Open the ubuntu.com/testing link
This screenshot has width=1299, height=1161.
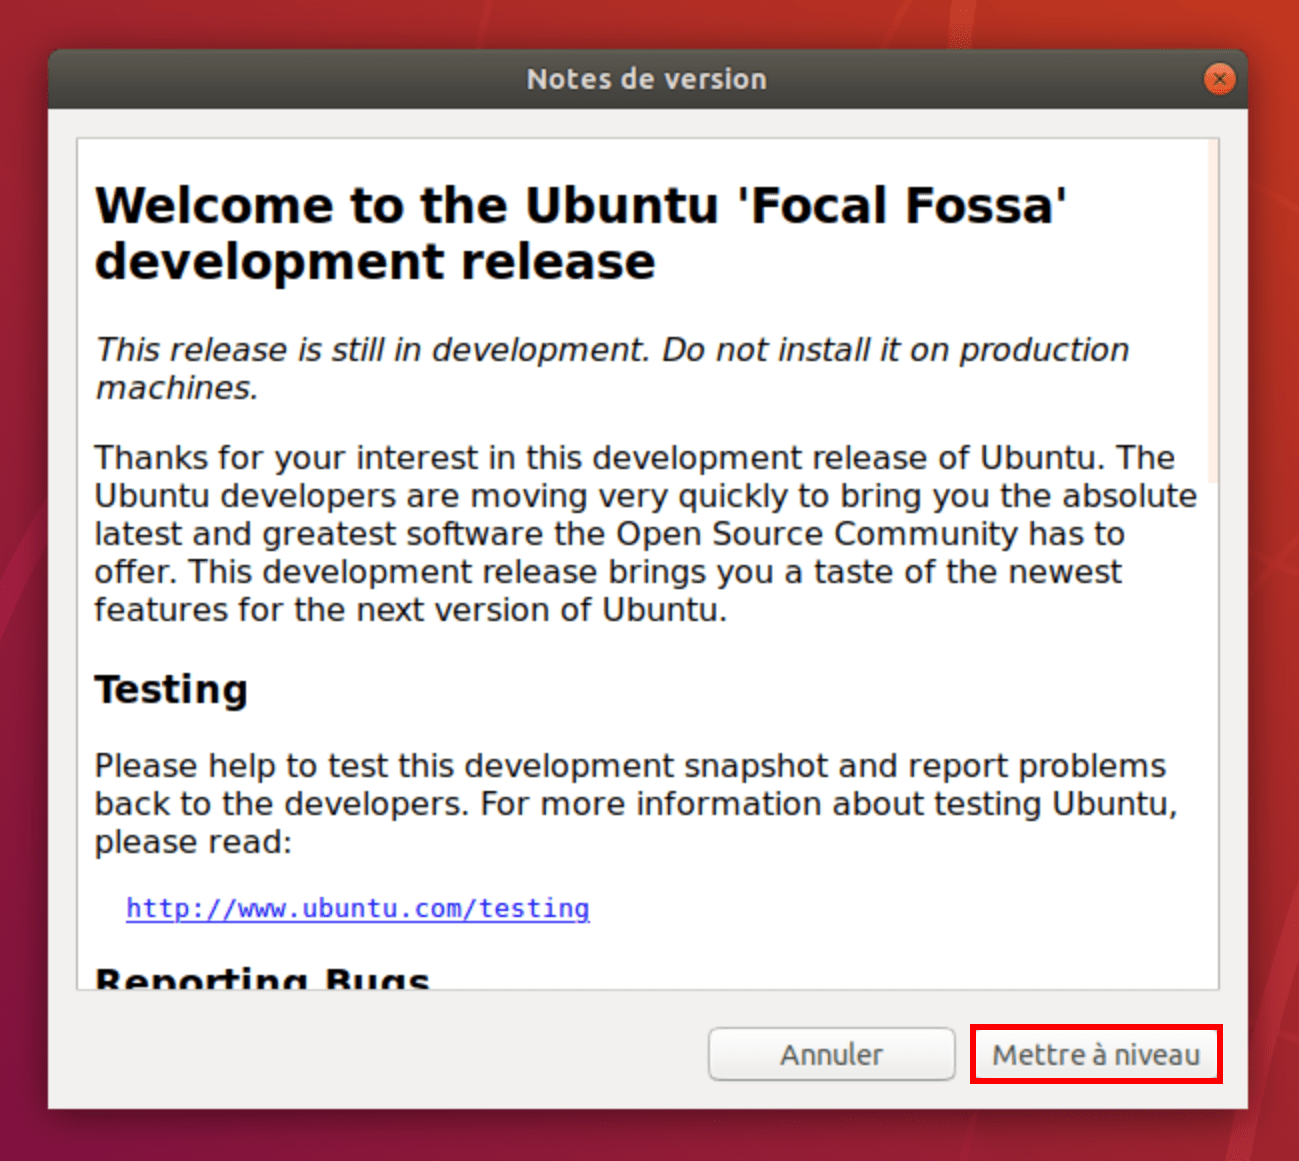(357, 908)
